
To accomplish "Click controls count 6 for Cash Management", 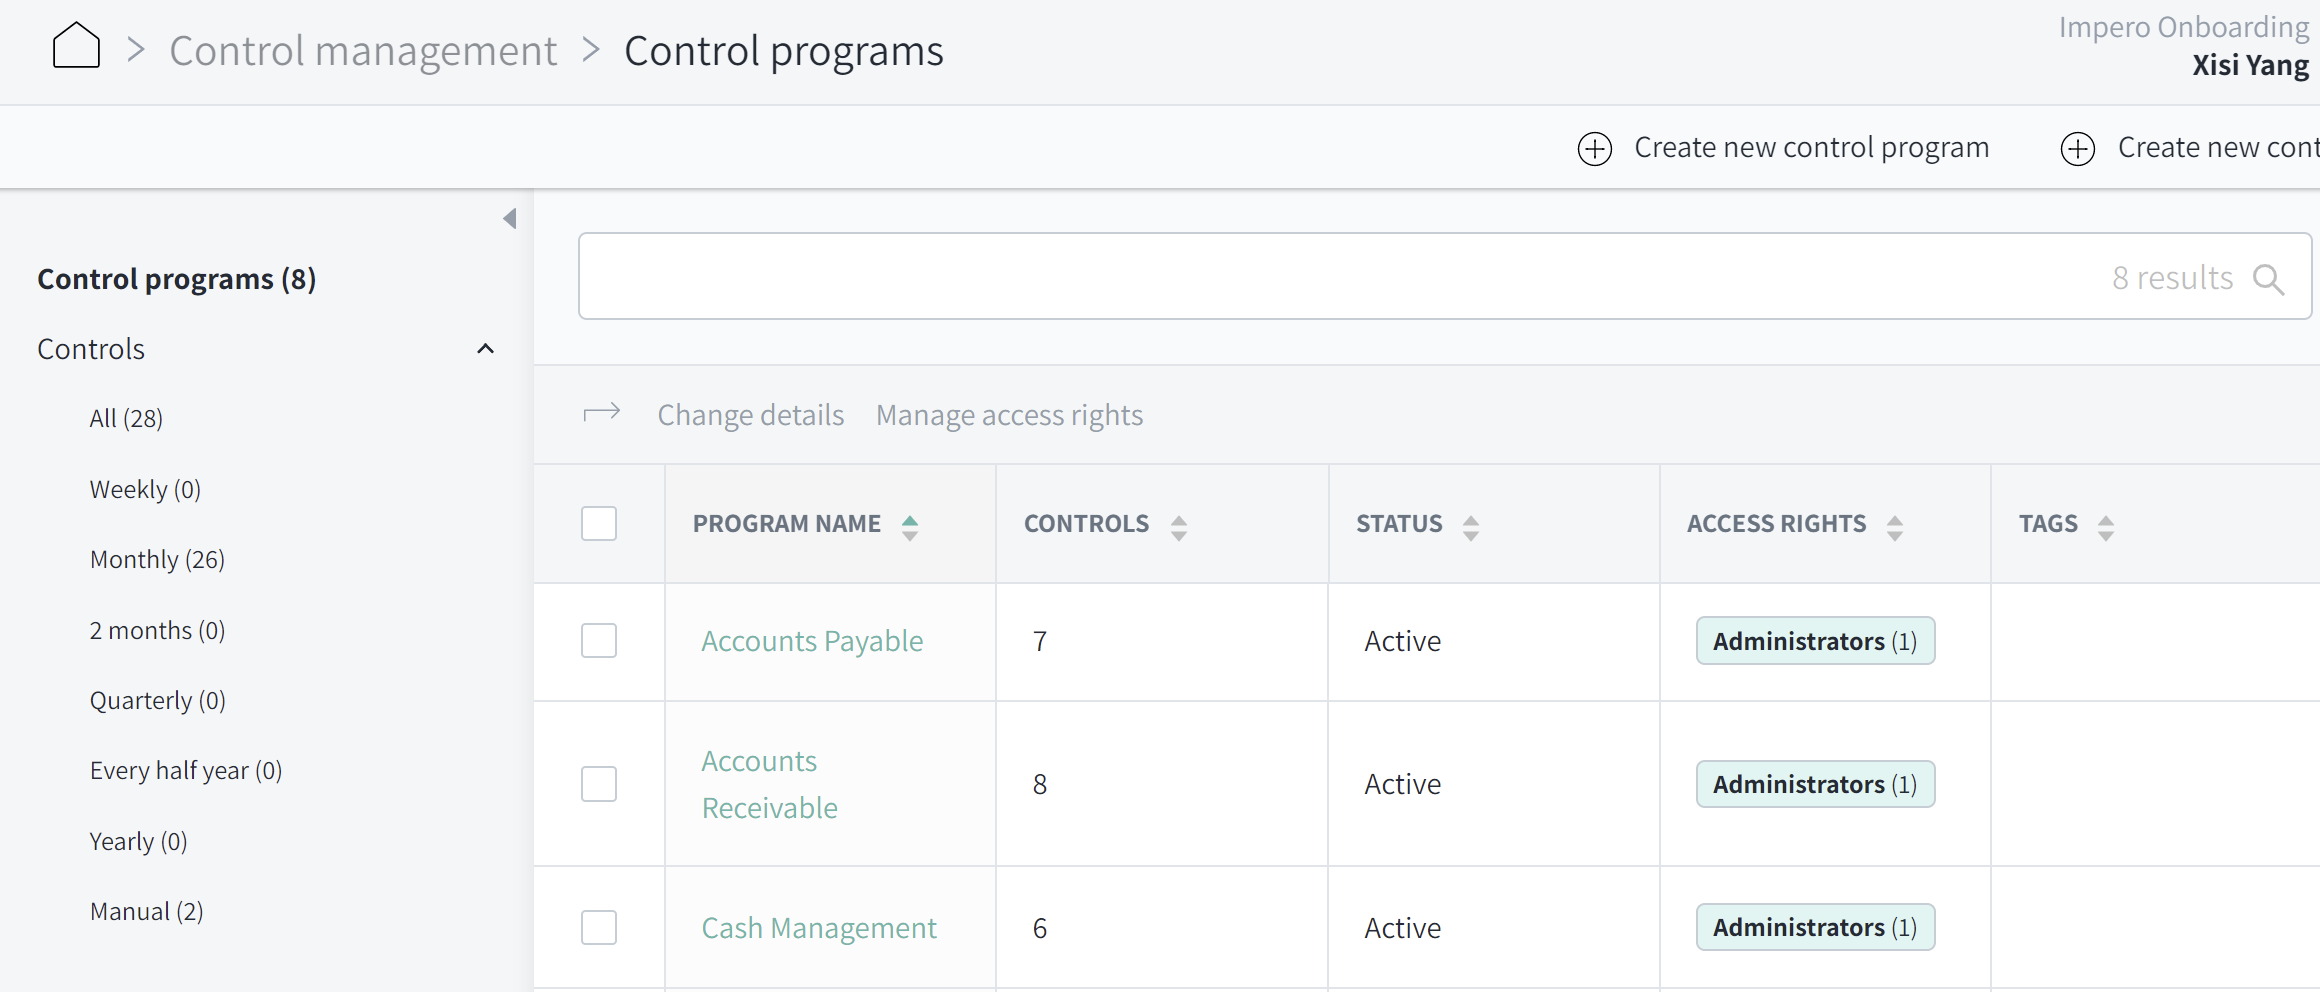I will 1040,928.
